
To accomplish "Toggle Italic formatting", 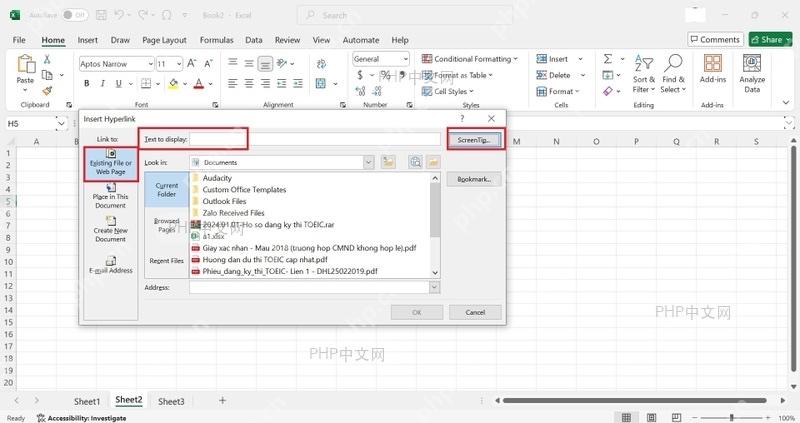I will 103,83.
